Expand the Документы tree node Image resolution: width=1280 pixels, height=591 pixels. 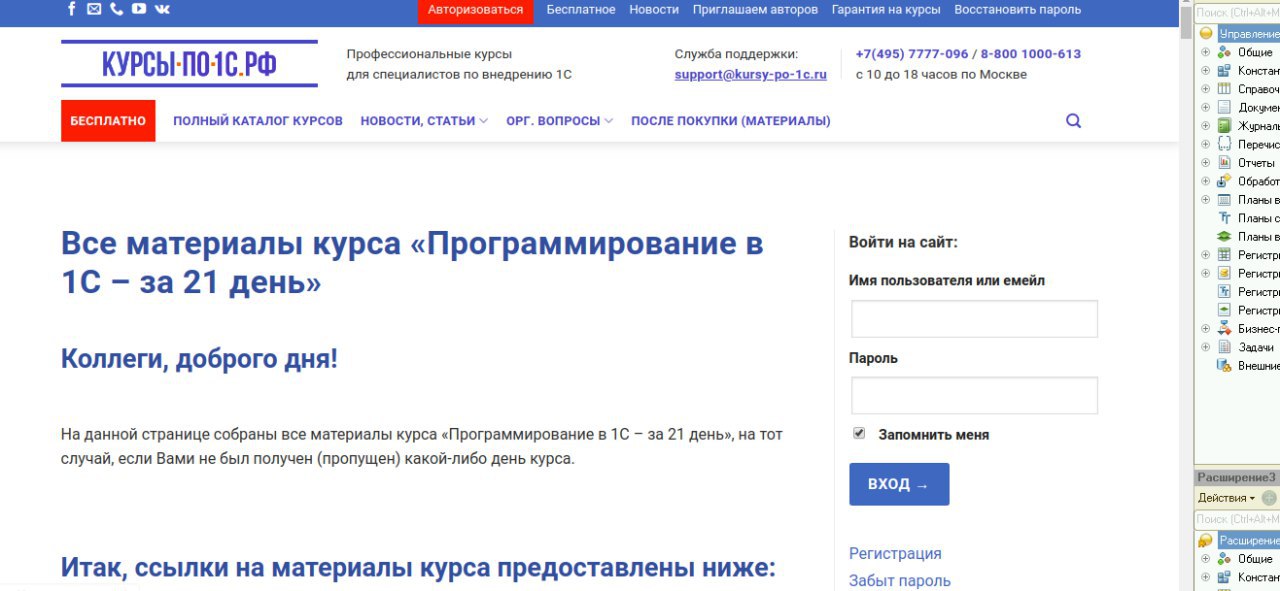[1205, 107]
